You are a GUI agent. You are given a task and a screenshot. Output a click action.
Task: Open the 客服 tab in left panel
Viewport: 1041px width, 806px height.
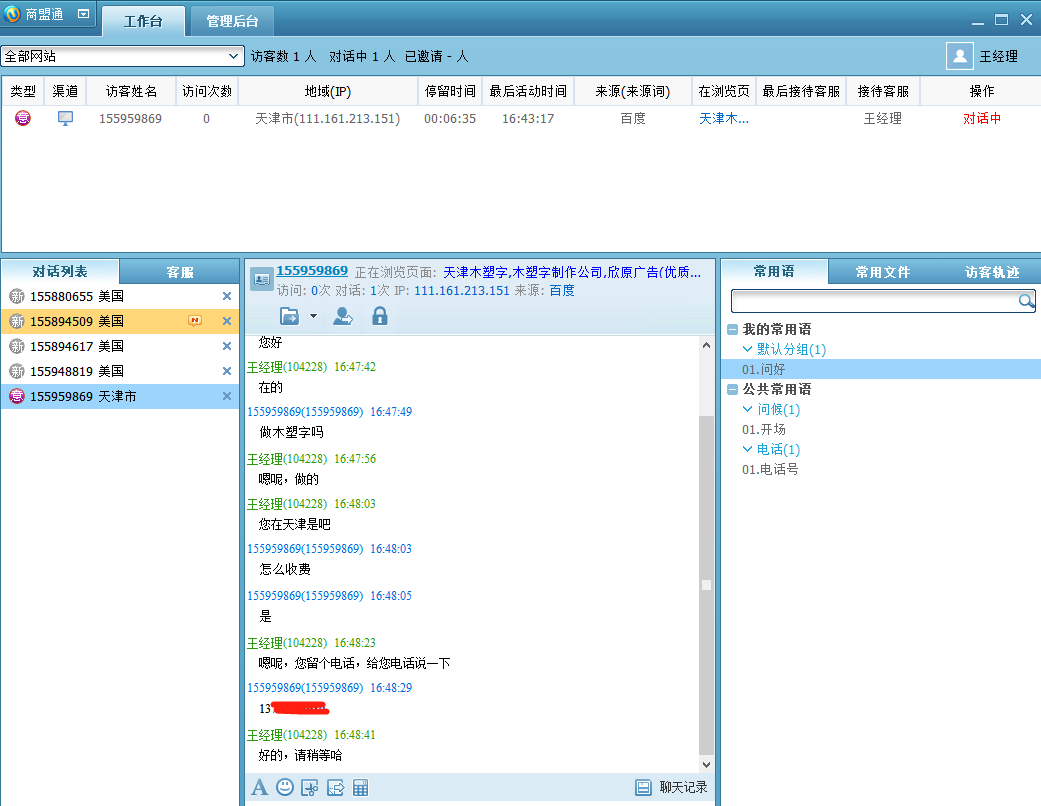[180, 272]
